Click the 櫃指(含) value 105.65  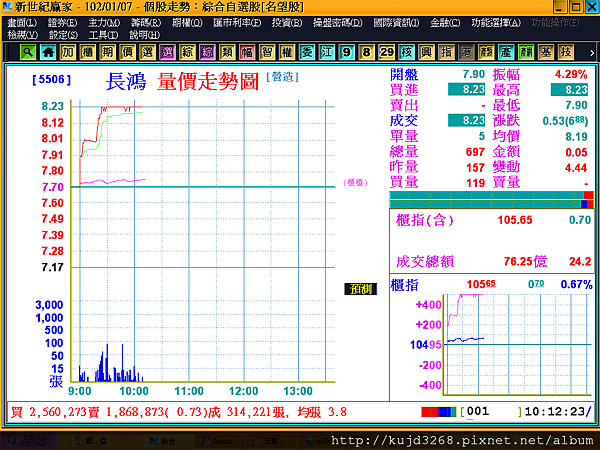(515, 220)
